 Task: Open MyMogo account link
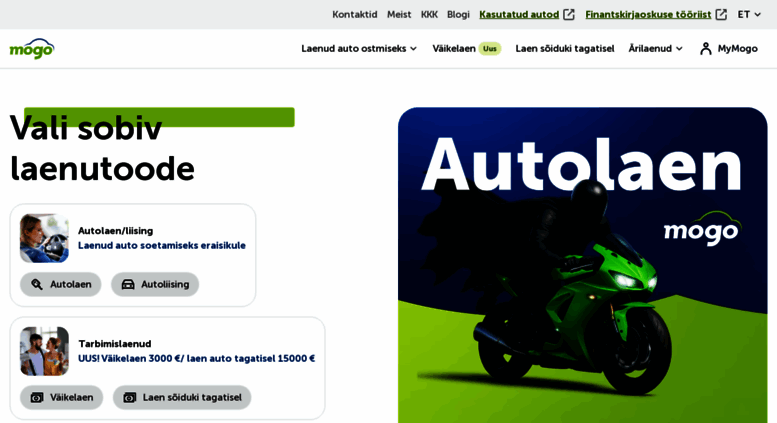coord(728,49)
